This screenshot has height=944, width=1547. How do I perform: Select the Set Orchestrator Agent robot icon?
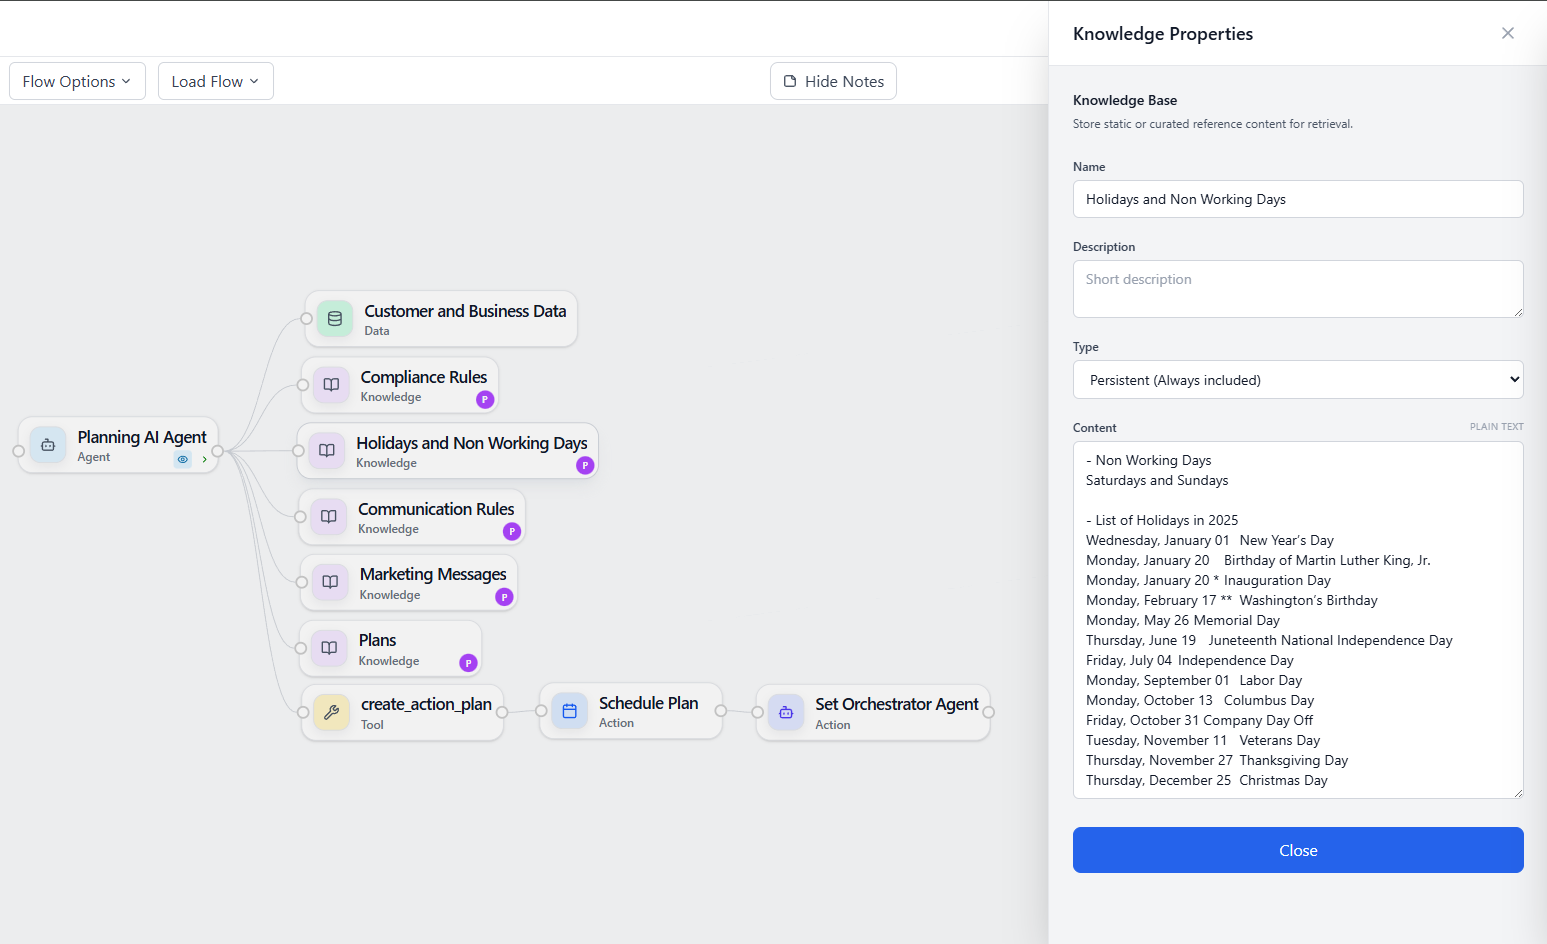coord(786,712)
